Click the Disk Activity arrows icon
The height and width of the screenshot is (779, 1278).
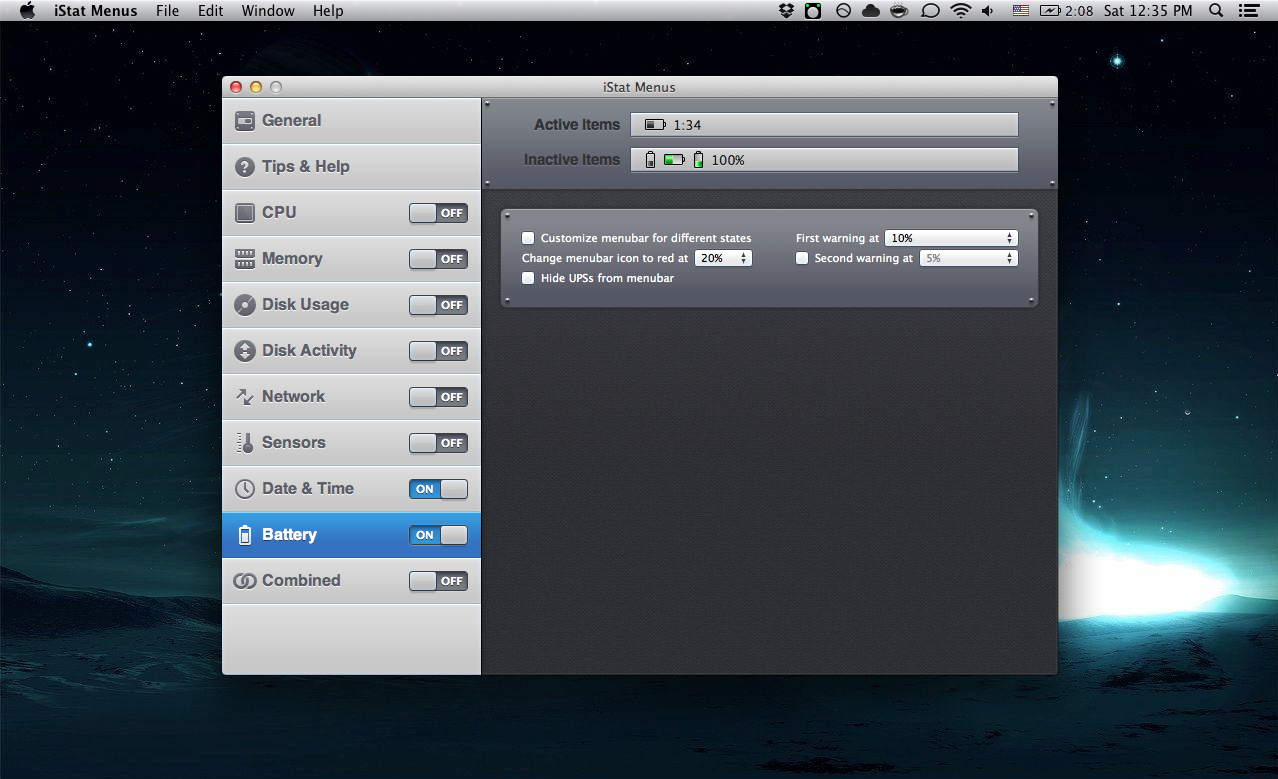(x=245, y=351)
